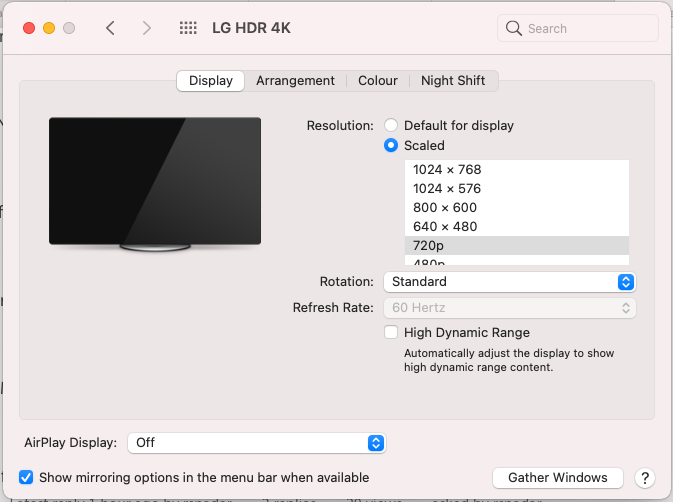Click the red close window button
This screenshot has width=673, height=502.
(29, 28)
